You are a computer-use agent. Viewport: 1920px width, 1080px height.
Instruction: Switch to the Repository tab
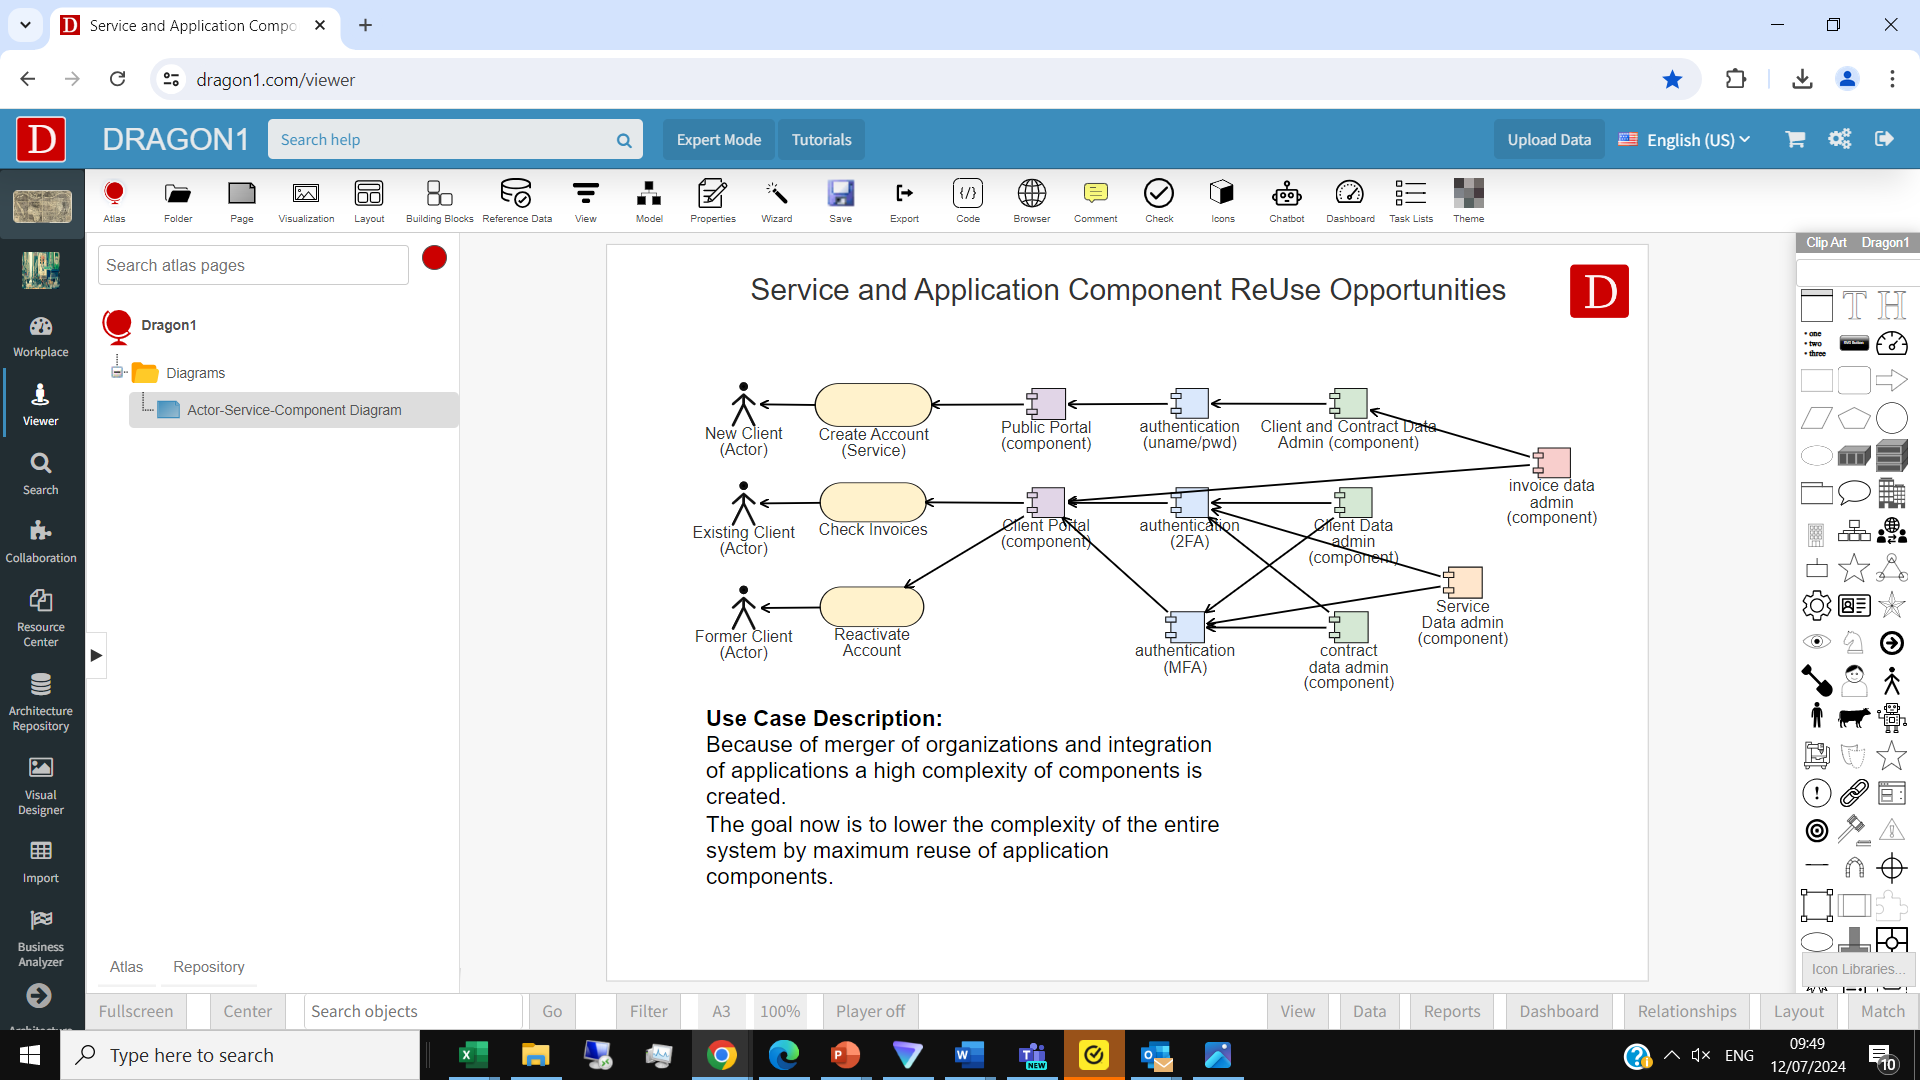pyautogui.click(x=208, y=967)
